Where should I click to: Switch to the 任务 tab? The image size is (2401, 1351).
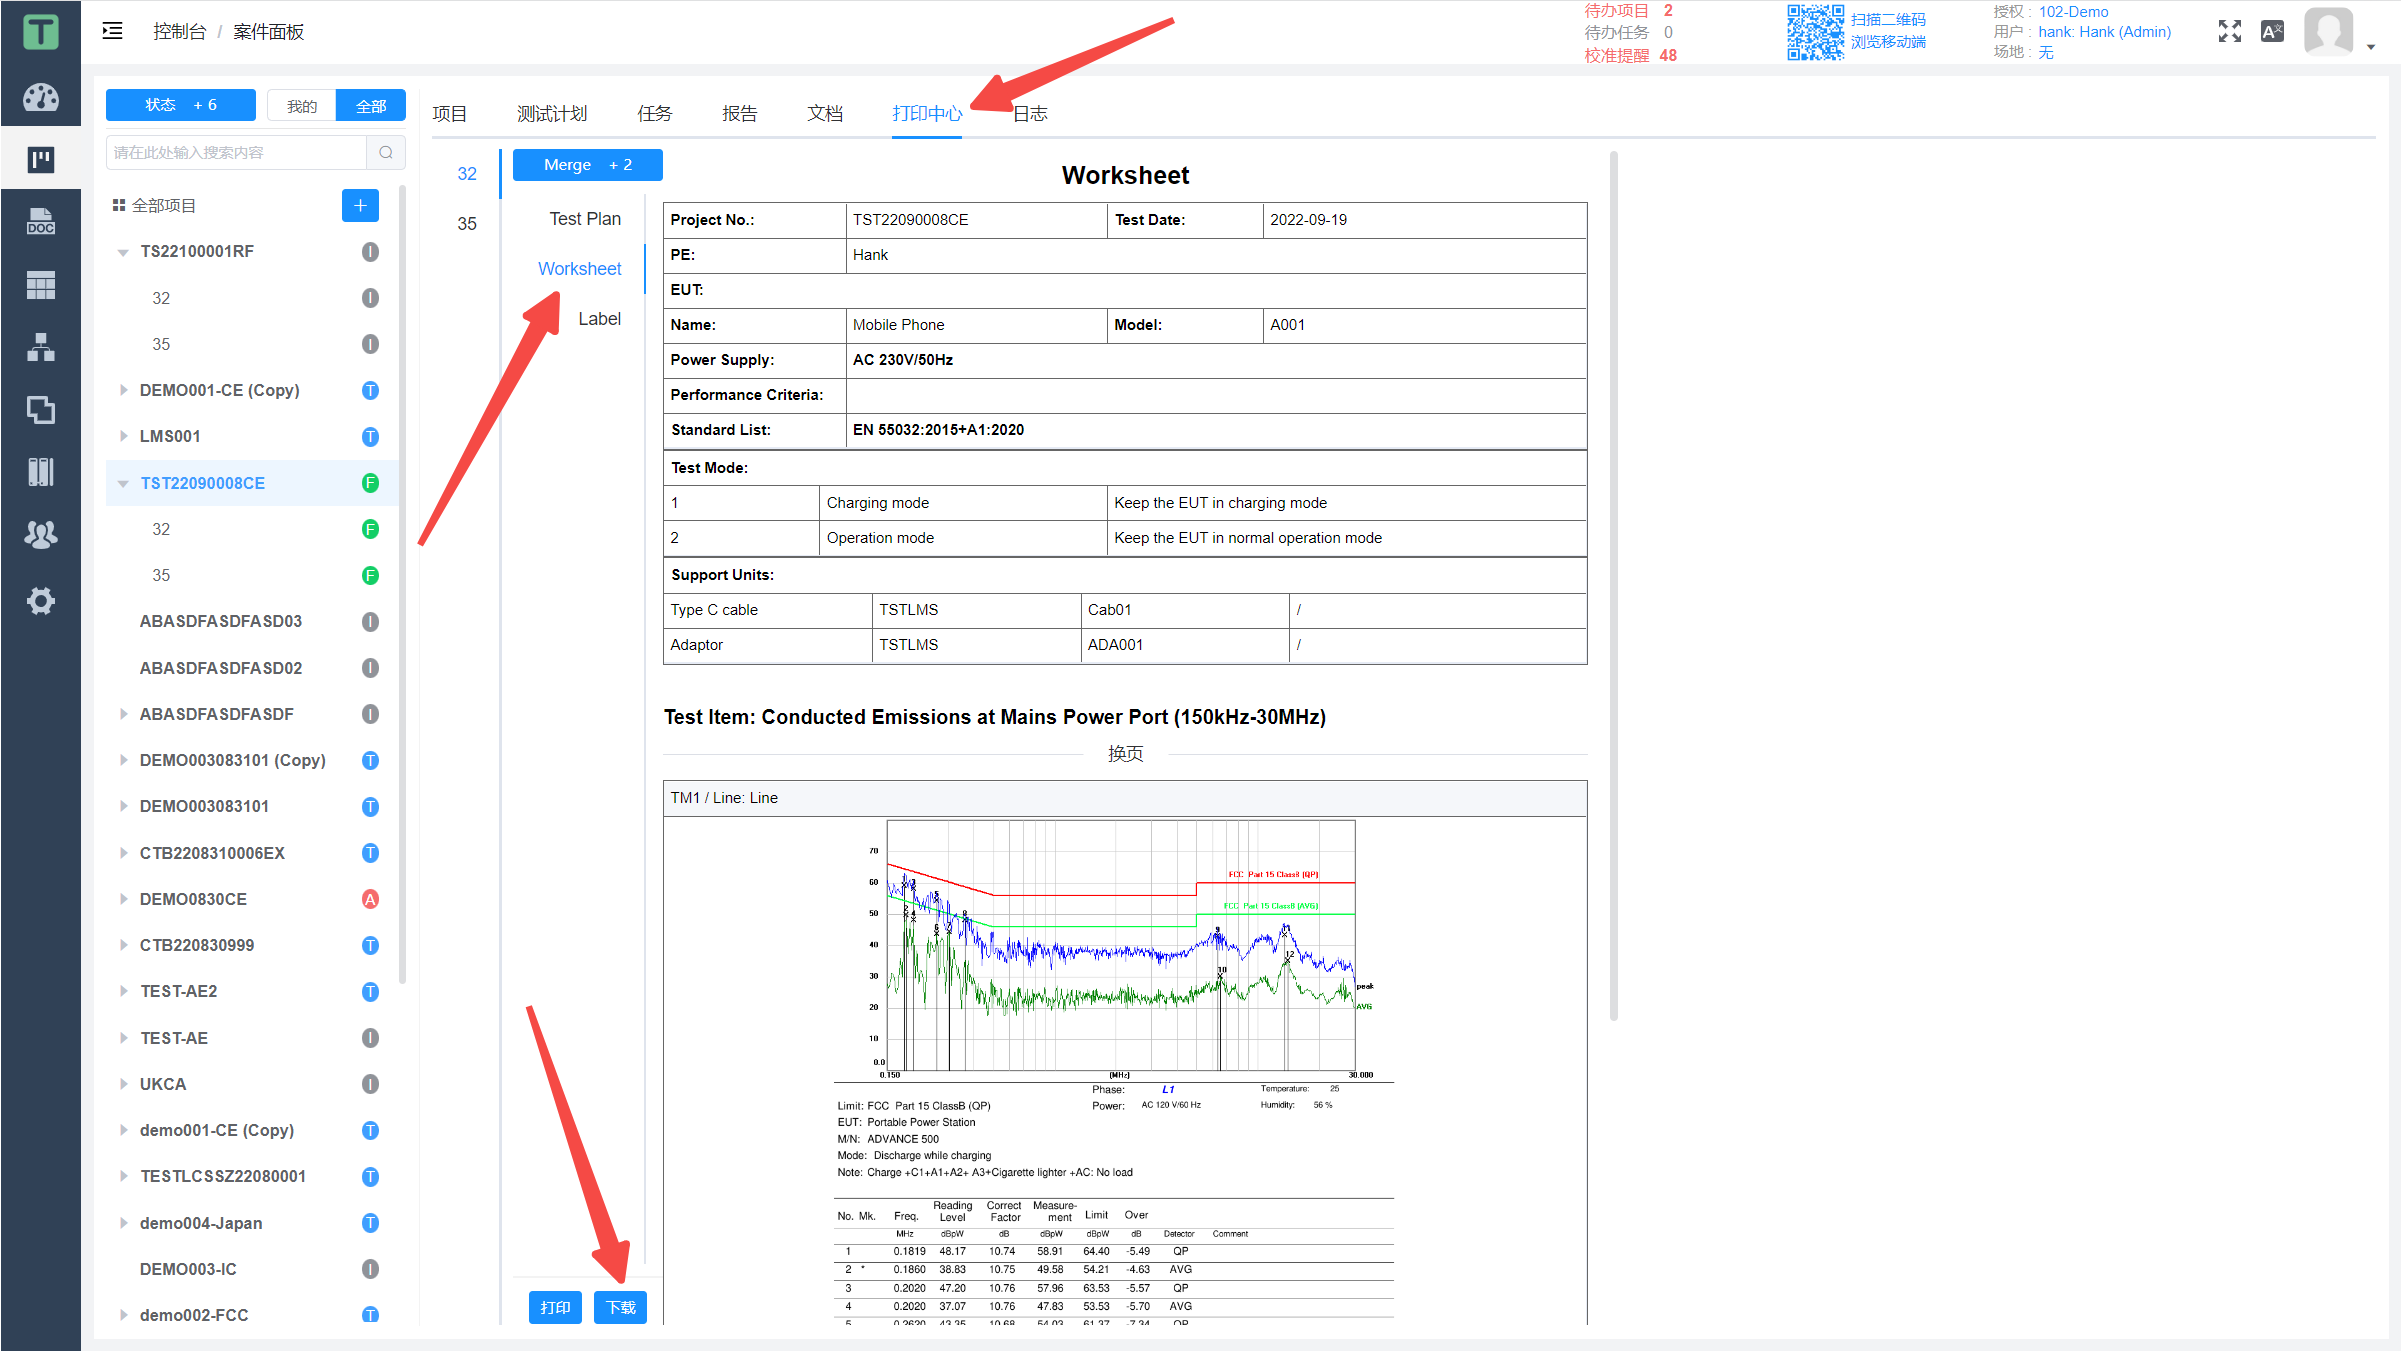click(655, 114)
